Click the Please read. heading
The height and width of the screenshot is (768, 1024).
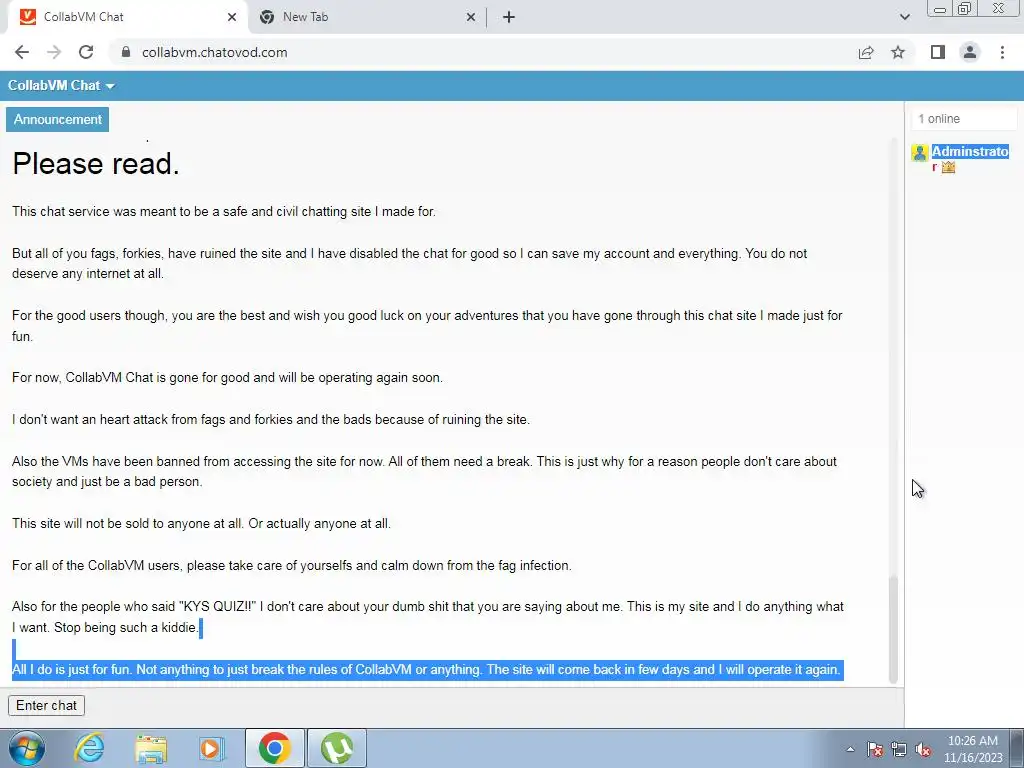pyautogui.click(x=95, y=163)
